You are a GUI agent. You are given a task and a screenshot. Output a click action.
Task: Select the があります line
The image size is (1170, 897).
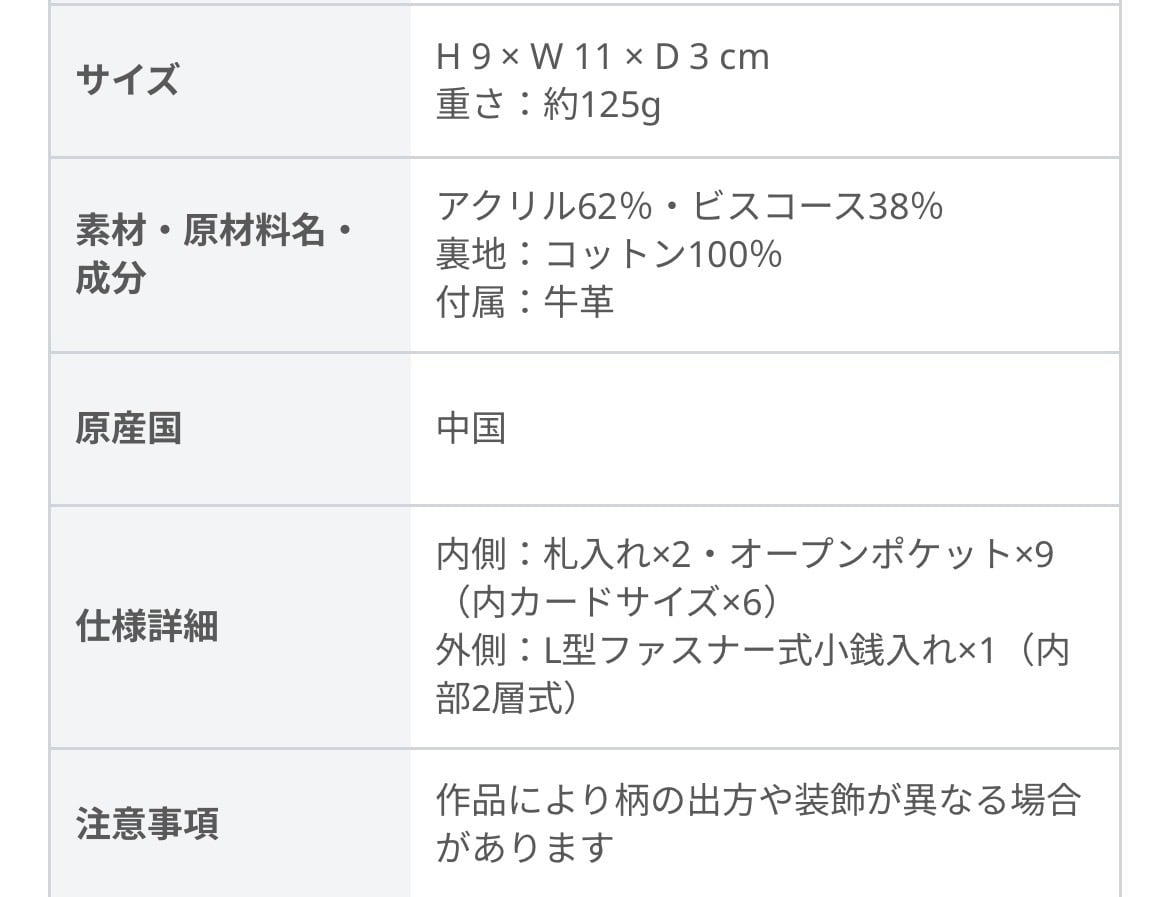(524, 848)
